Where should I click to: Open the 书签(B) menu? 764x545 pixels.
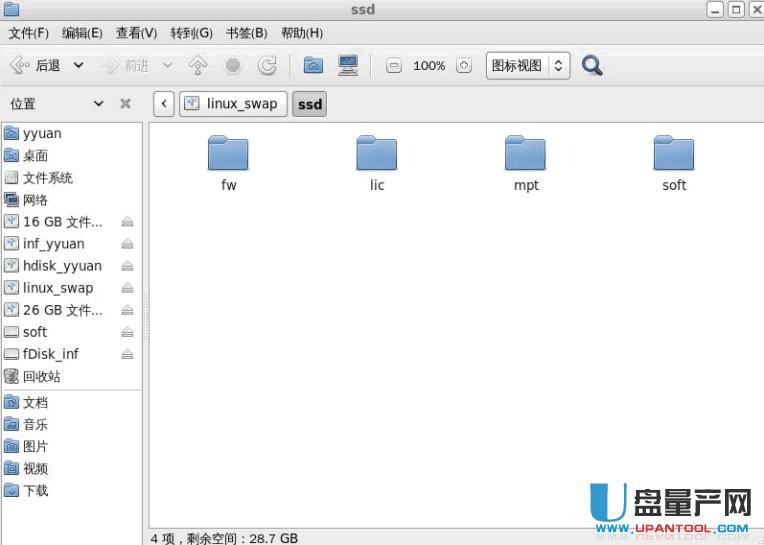coord(246,33)
